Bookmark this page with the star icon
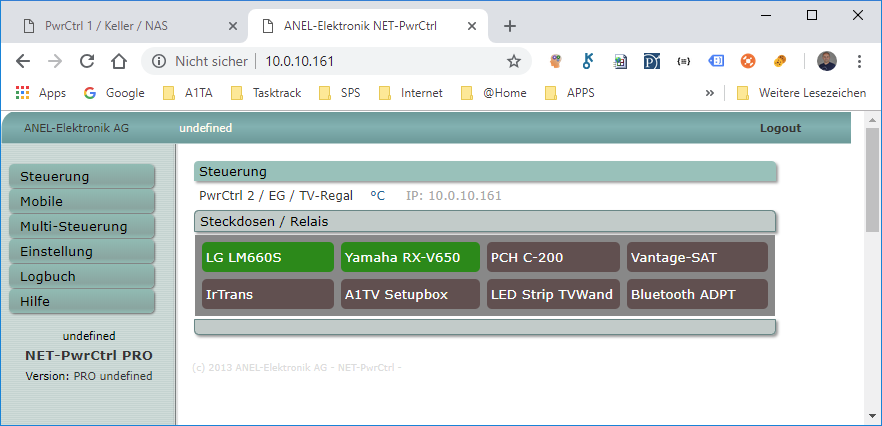 pos(514,61)
